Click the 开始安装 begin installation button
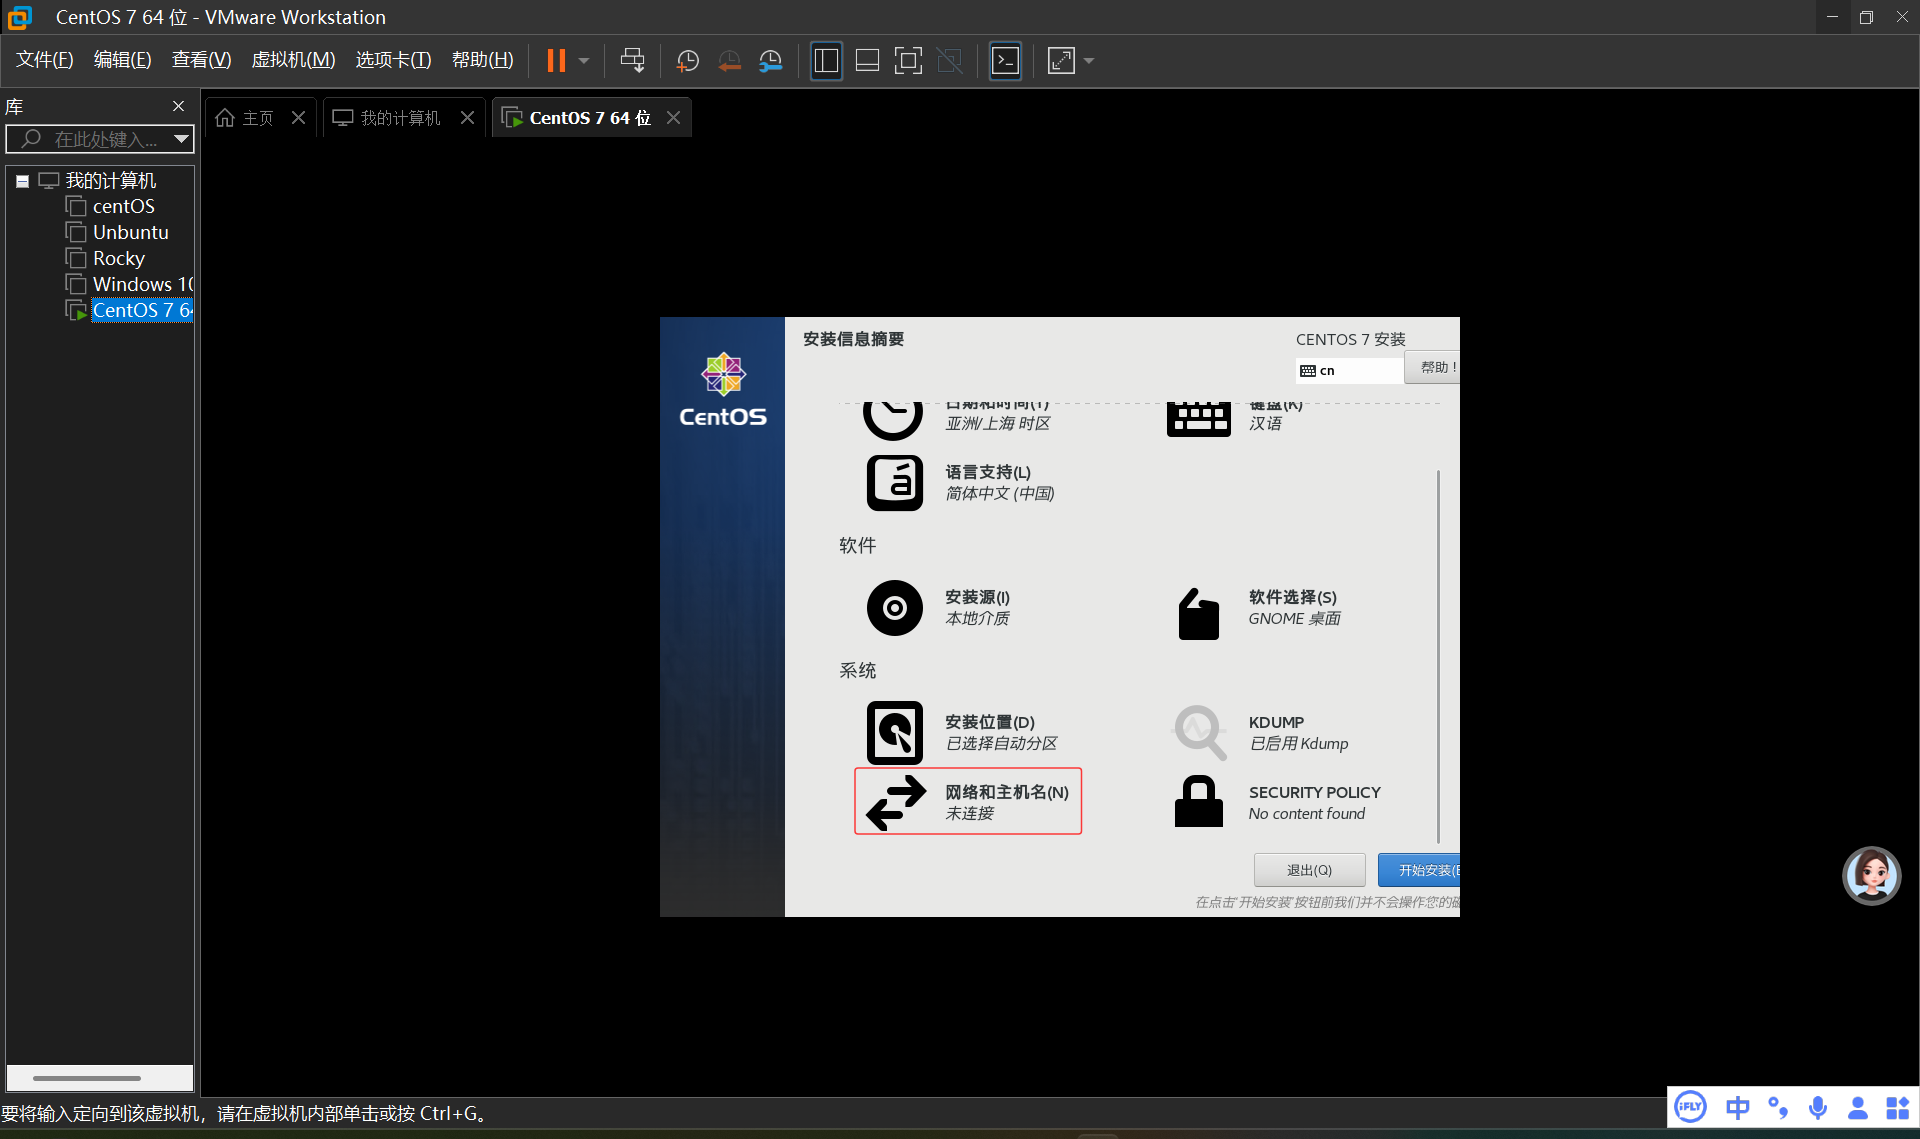This screenshot has width=1920, height=1139. [1419, 870]
